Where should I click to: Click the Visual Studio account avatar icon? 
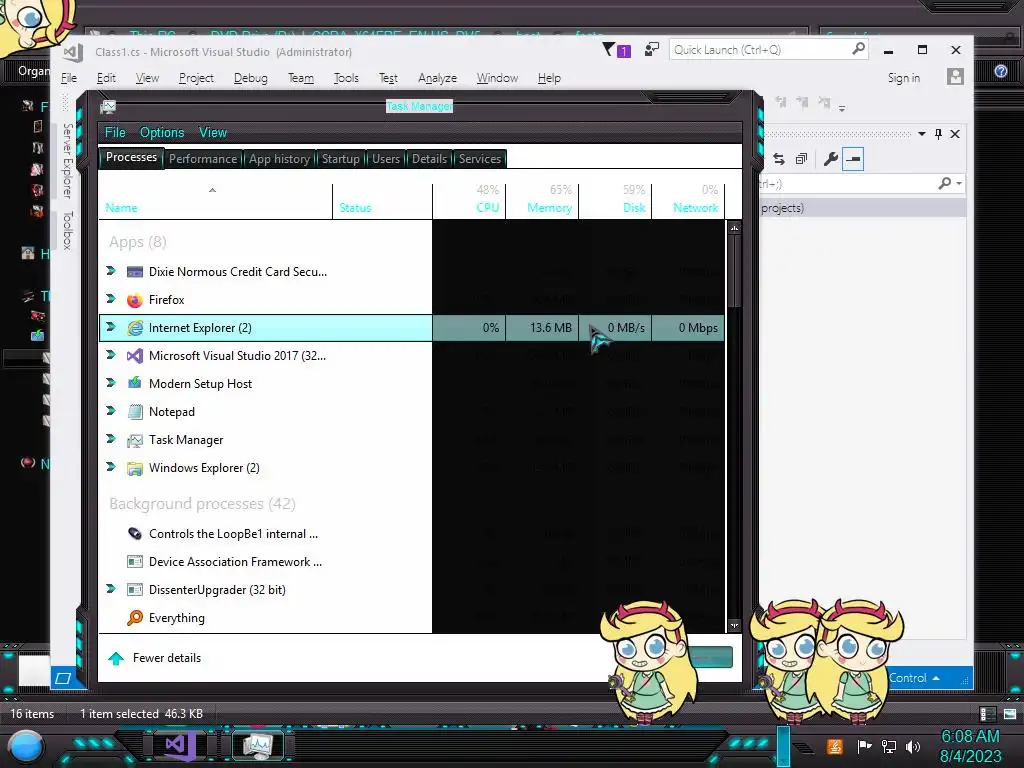point(955,77)
